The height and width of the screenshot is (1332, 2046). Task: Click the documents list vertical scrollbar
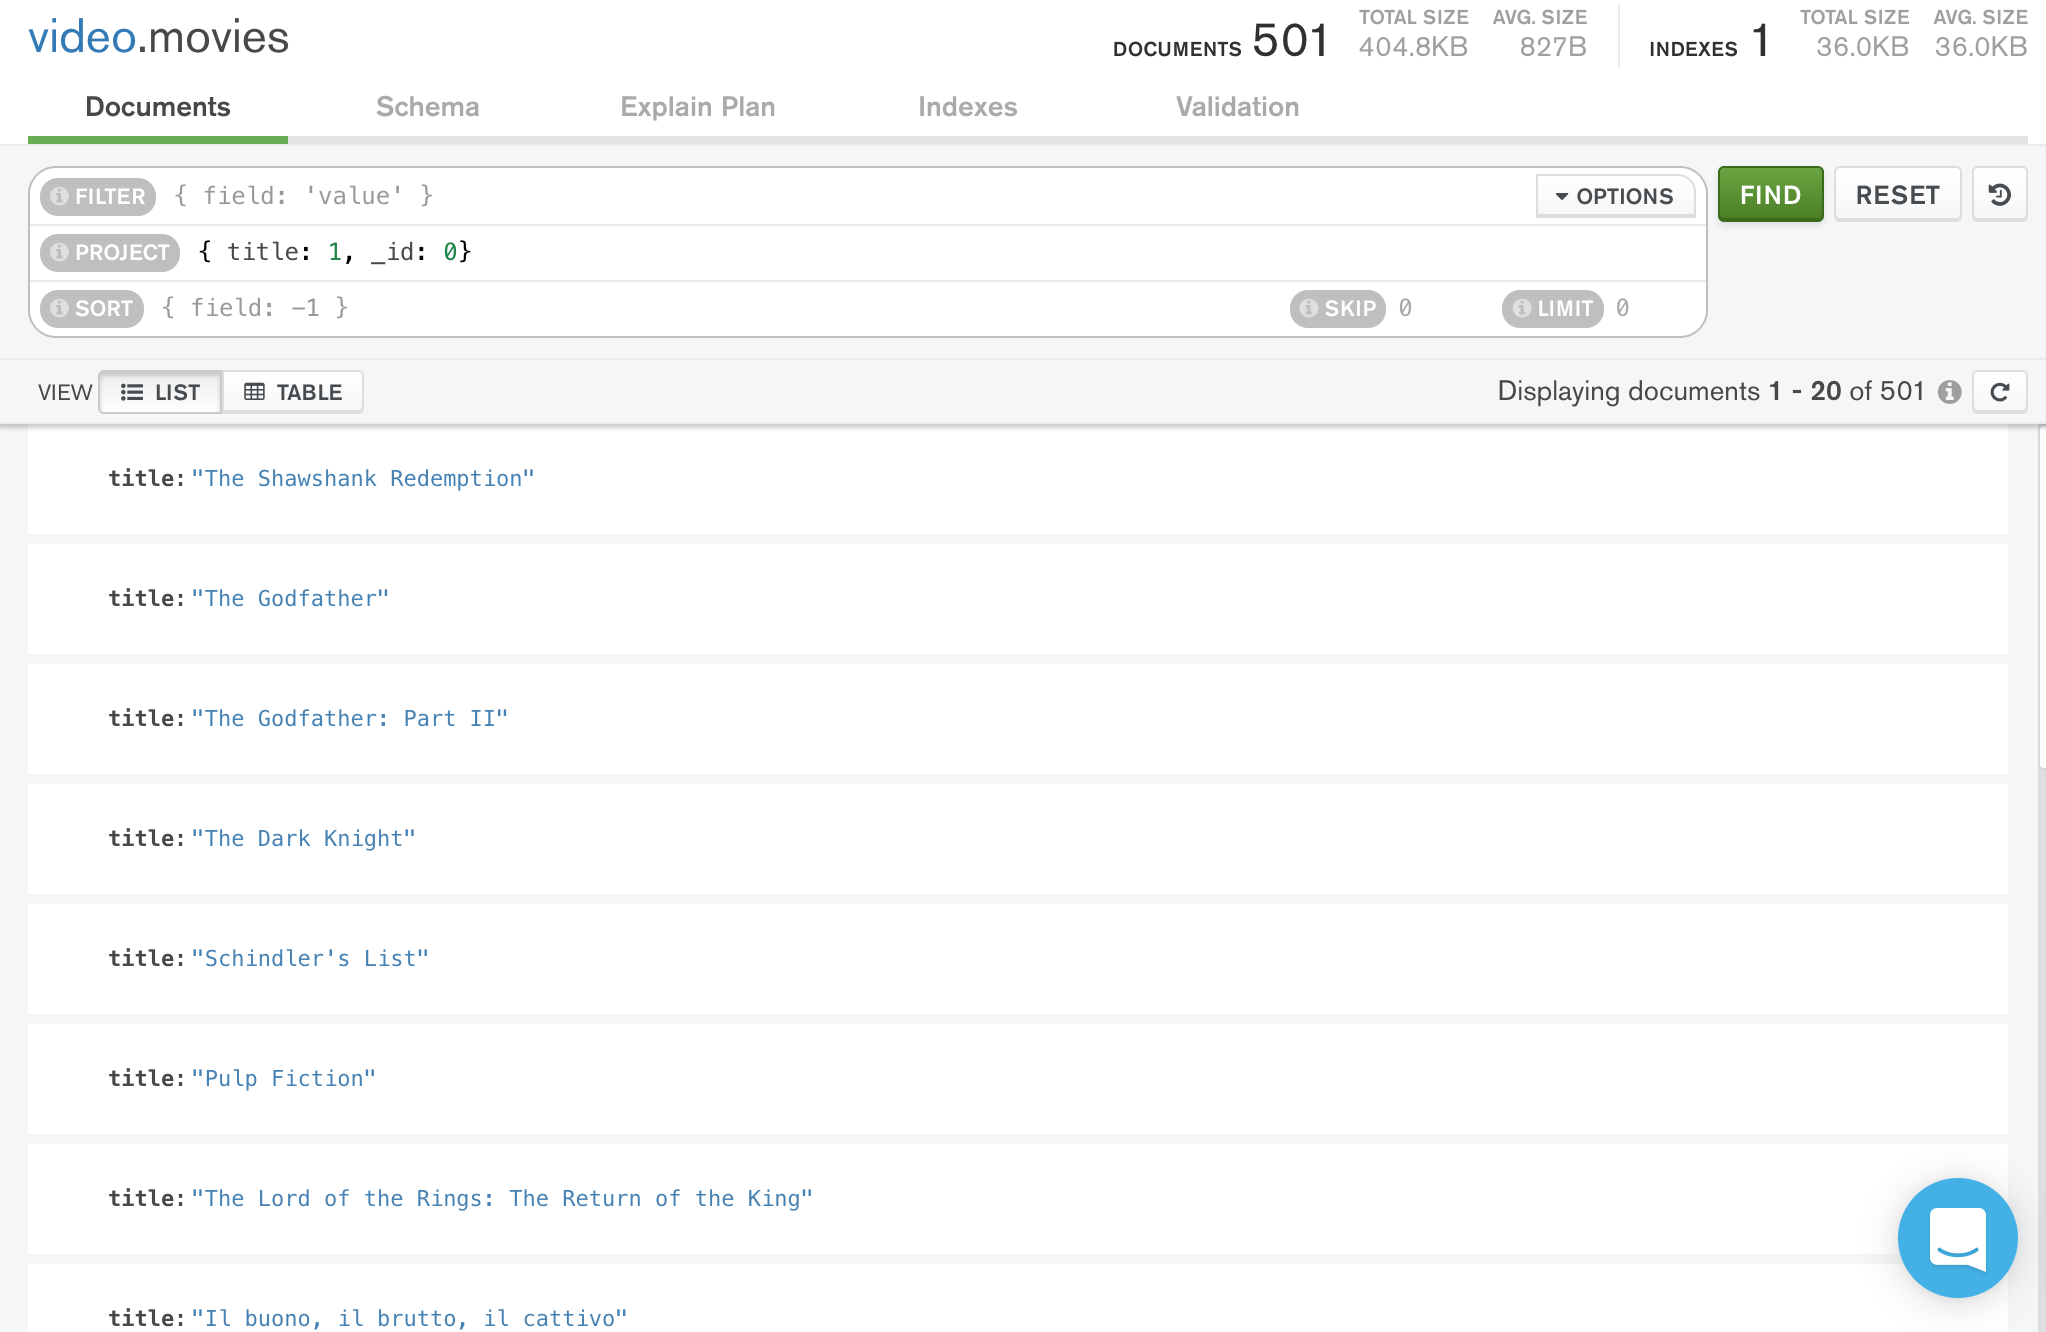(2041, 598)
